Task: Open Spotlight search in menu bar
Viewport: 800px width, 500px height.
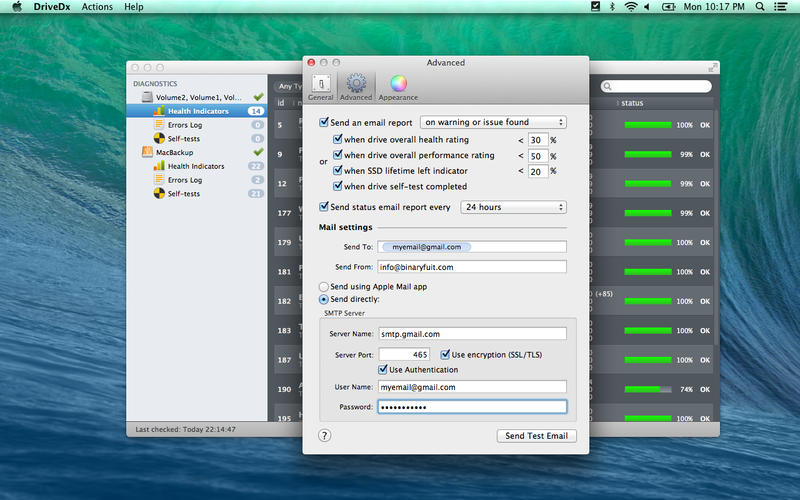Action: coord(760,7)
